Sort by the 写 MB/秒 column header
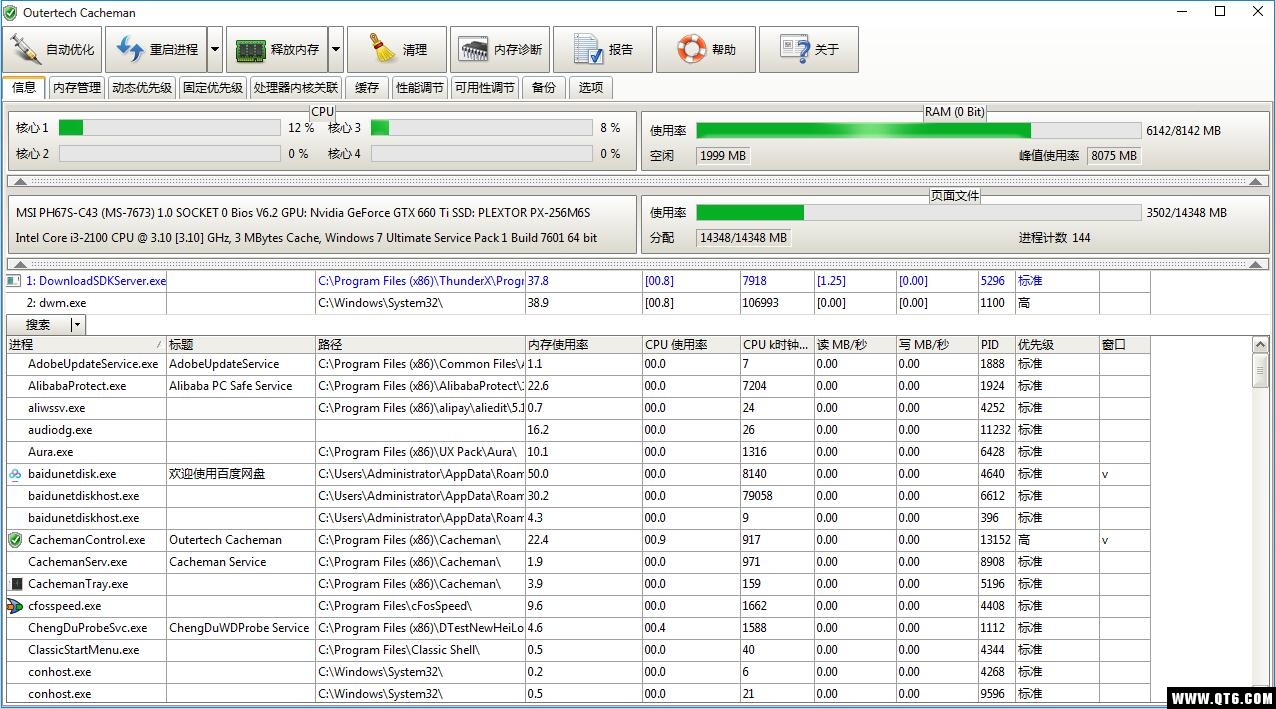1276x709 pixels. (937, 344)
